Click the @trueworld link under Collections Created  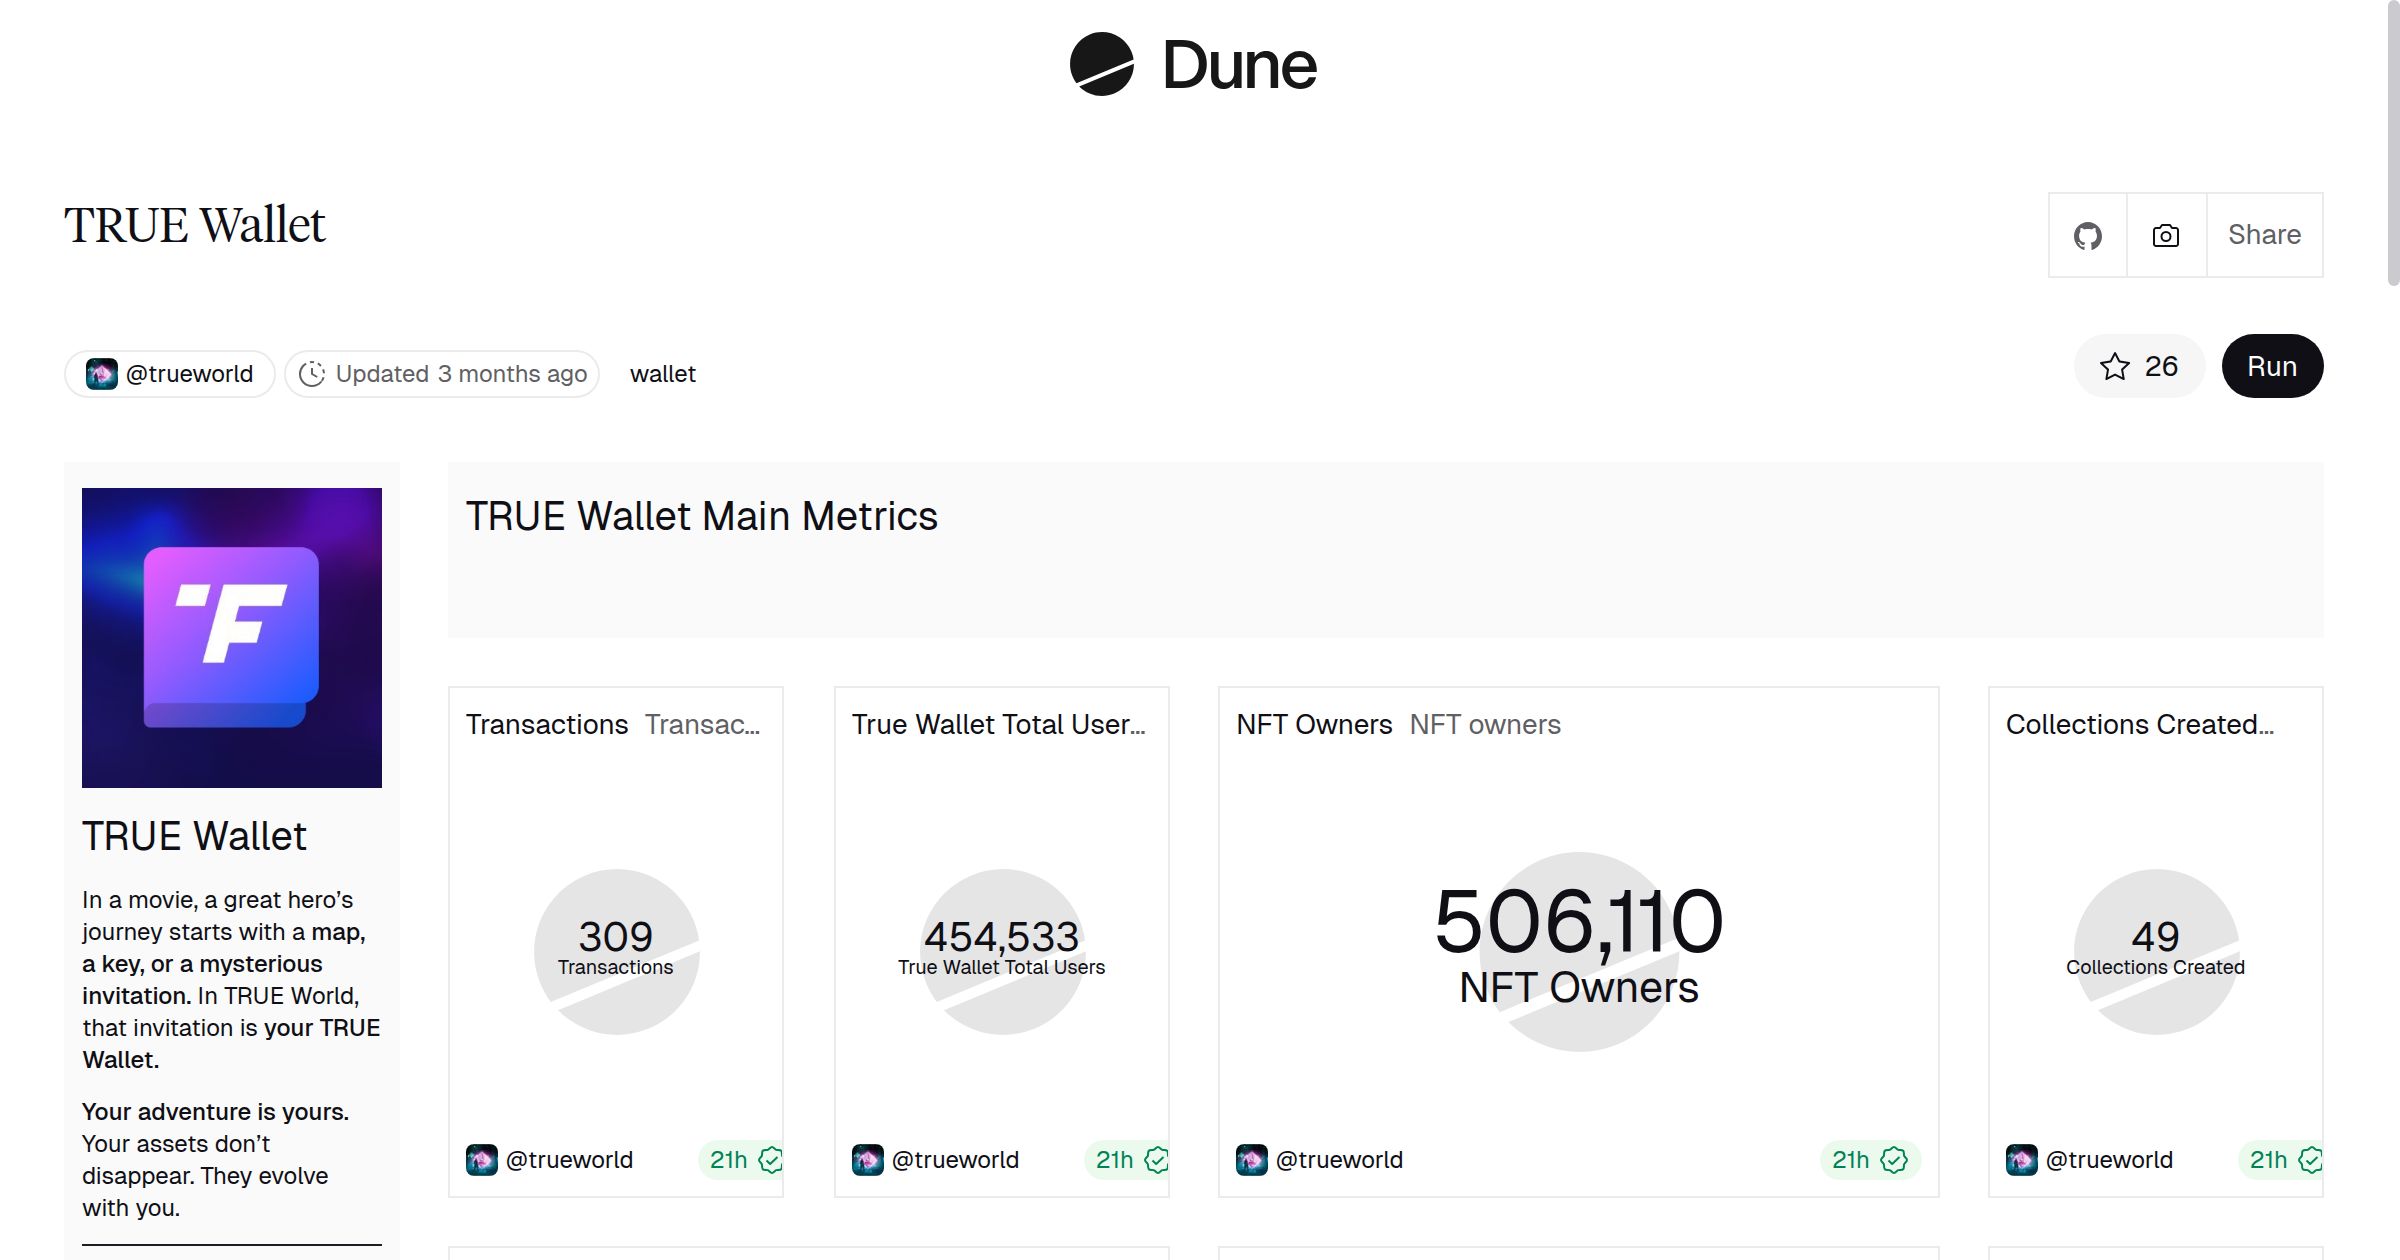coord(2109,1160)
